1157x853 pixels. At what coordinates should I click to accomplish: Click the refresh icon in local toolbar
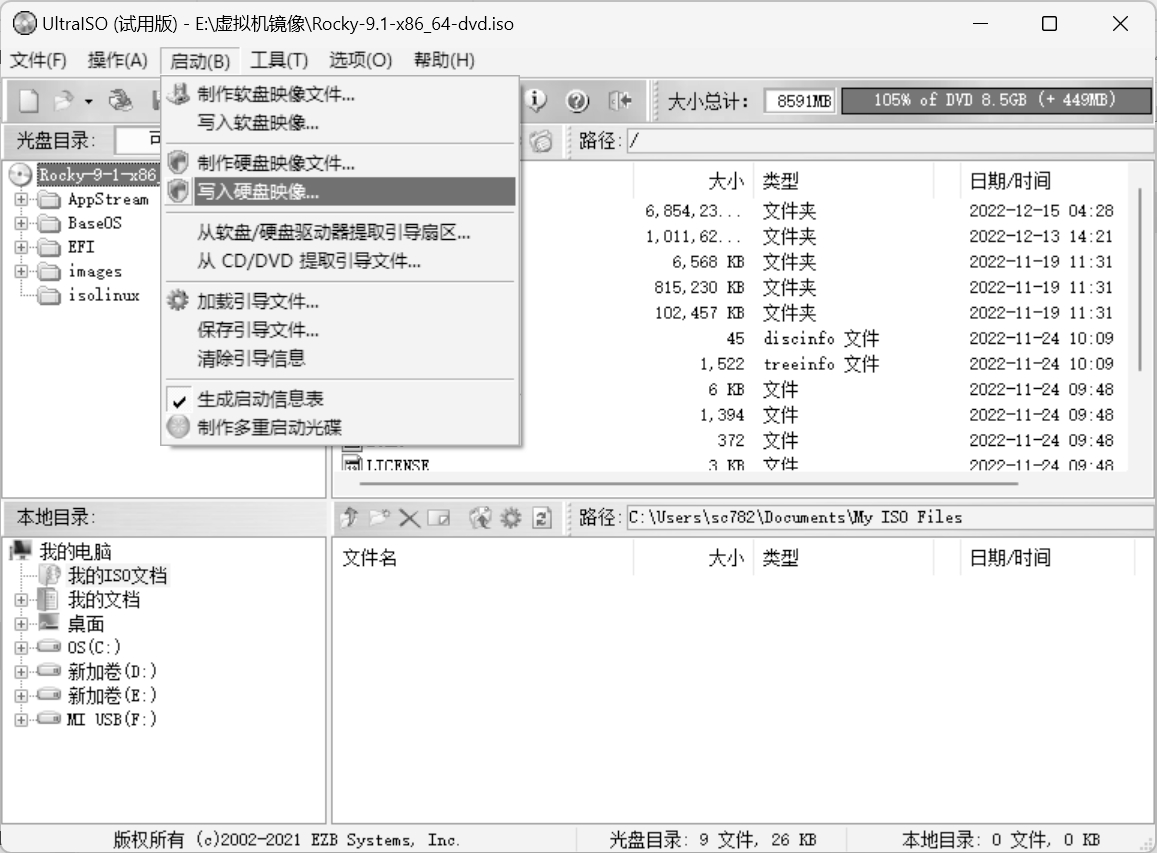542,517
